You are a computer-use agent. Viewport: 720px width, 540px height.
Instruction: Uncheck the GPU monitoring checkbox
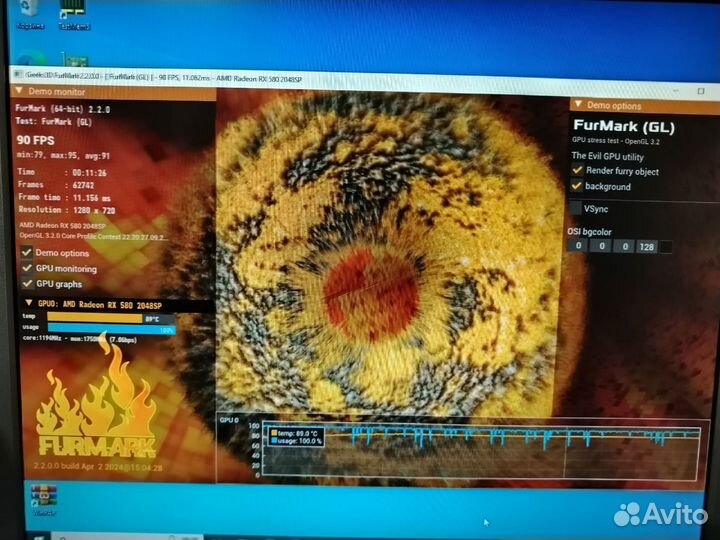(x=27, y=268)
